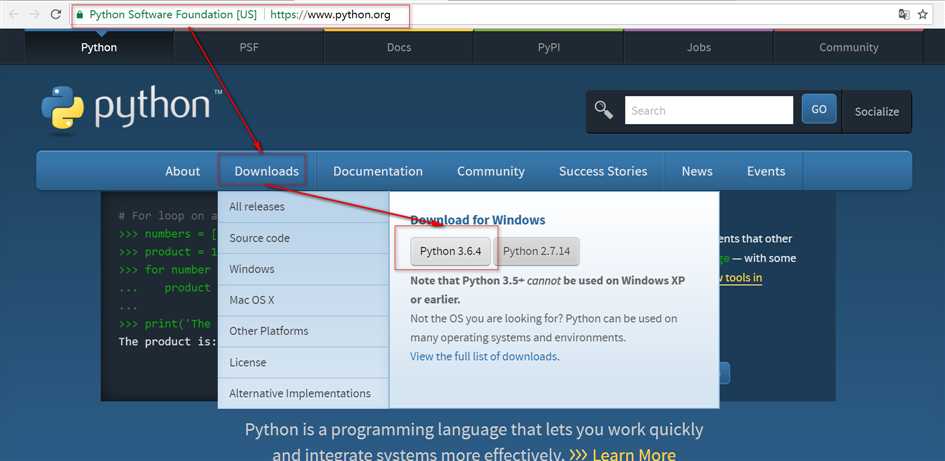Screen dimensions: 945x461
Task: Open the Jobs top tab
Action: coord(699,47)
